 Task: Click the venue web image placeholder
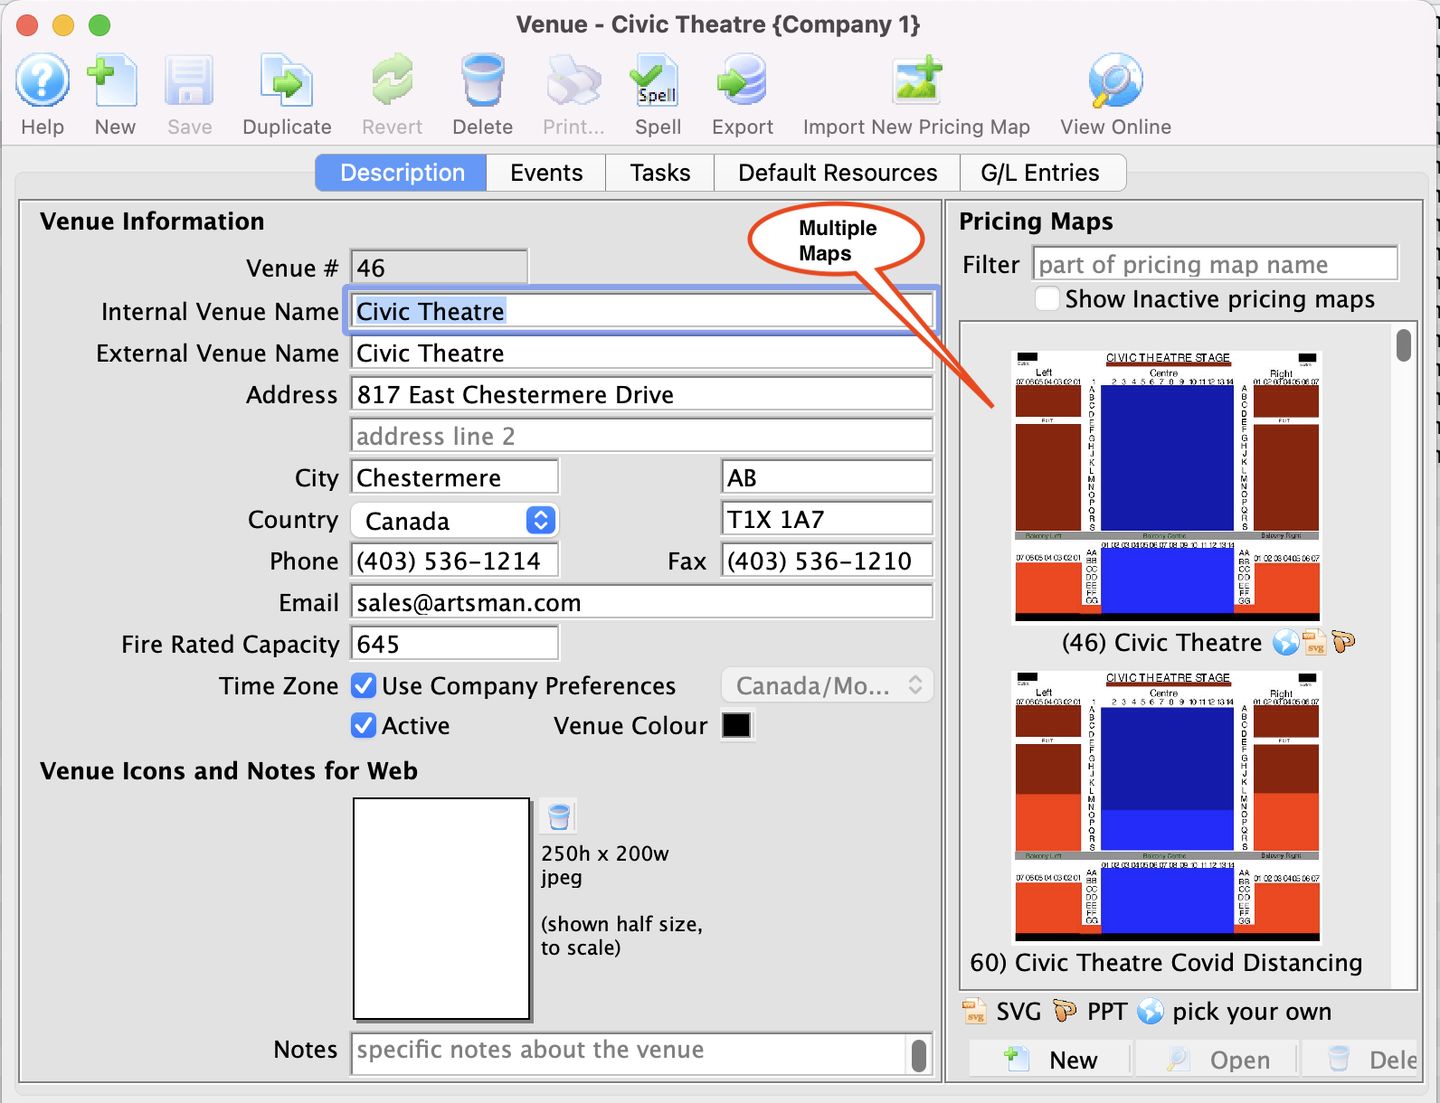(441, 908)
